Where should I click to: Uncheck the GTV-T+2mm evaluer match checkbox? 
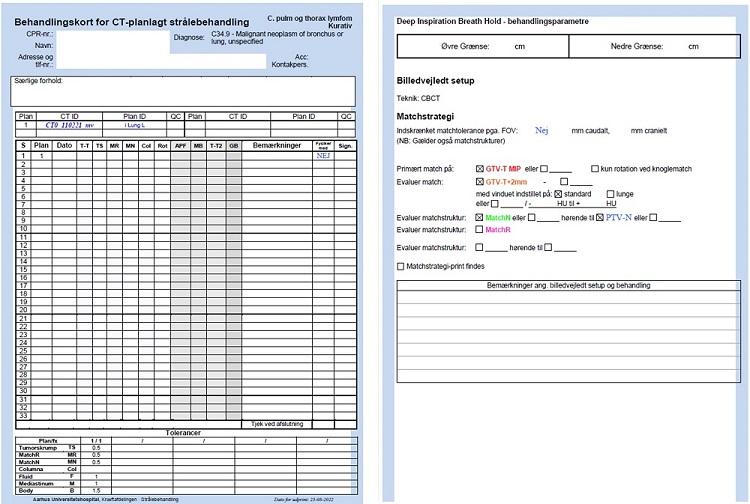[480, 182]
